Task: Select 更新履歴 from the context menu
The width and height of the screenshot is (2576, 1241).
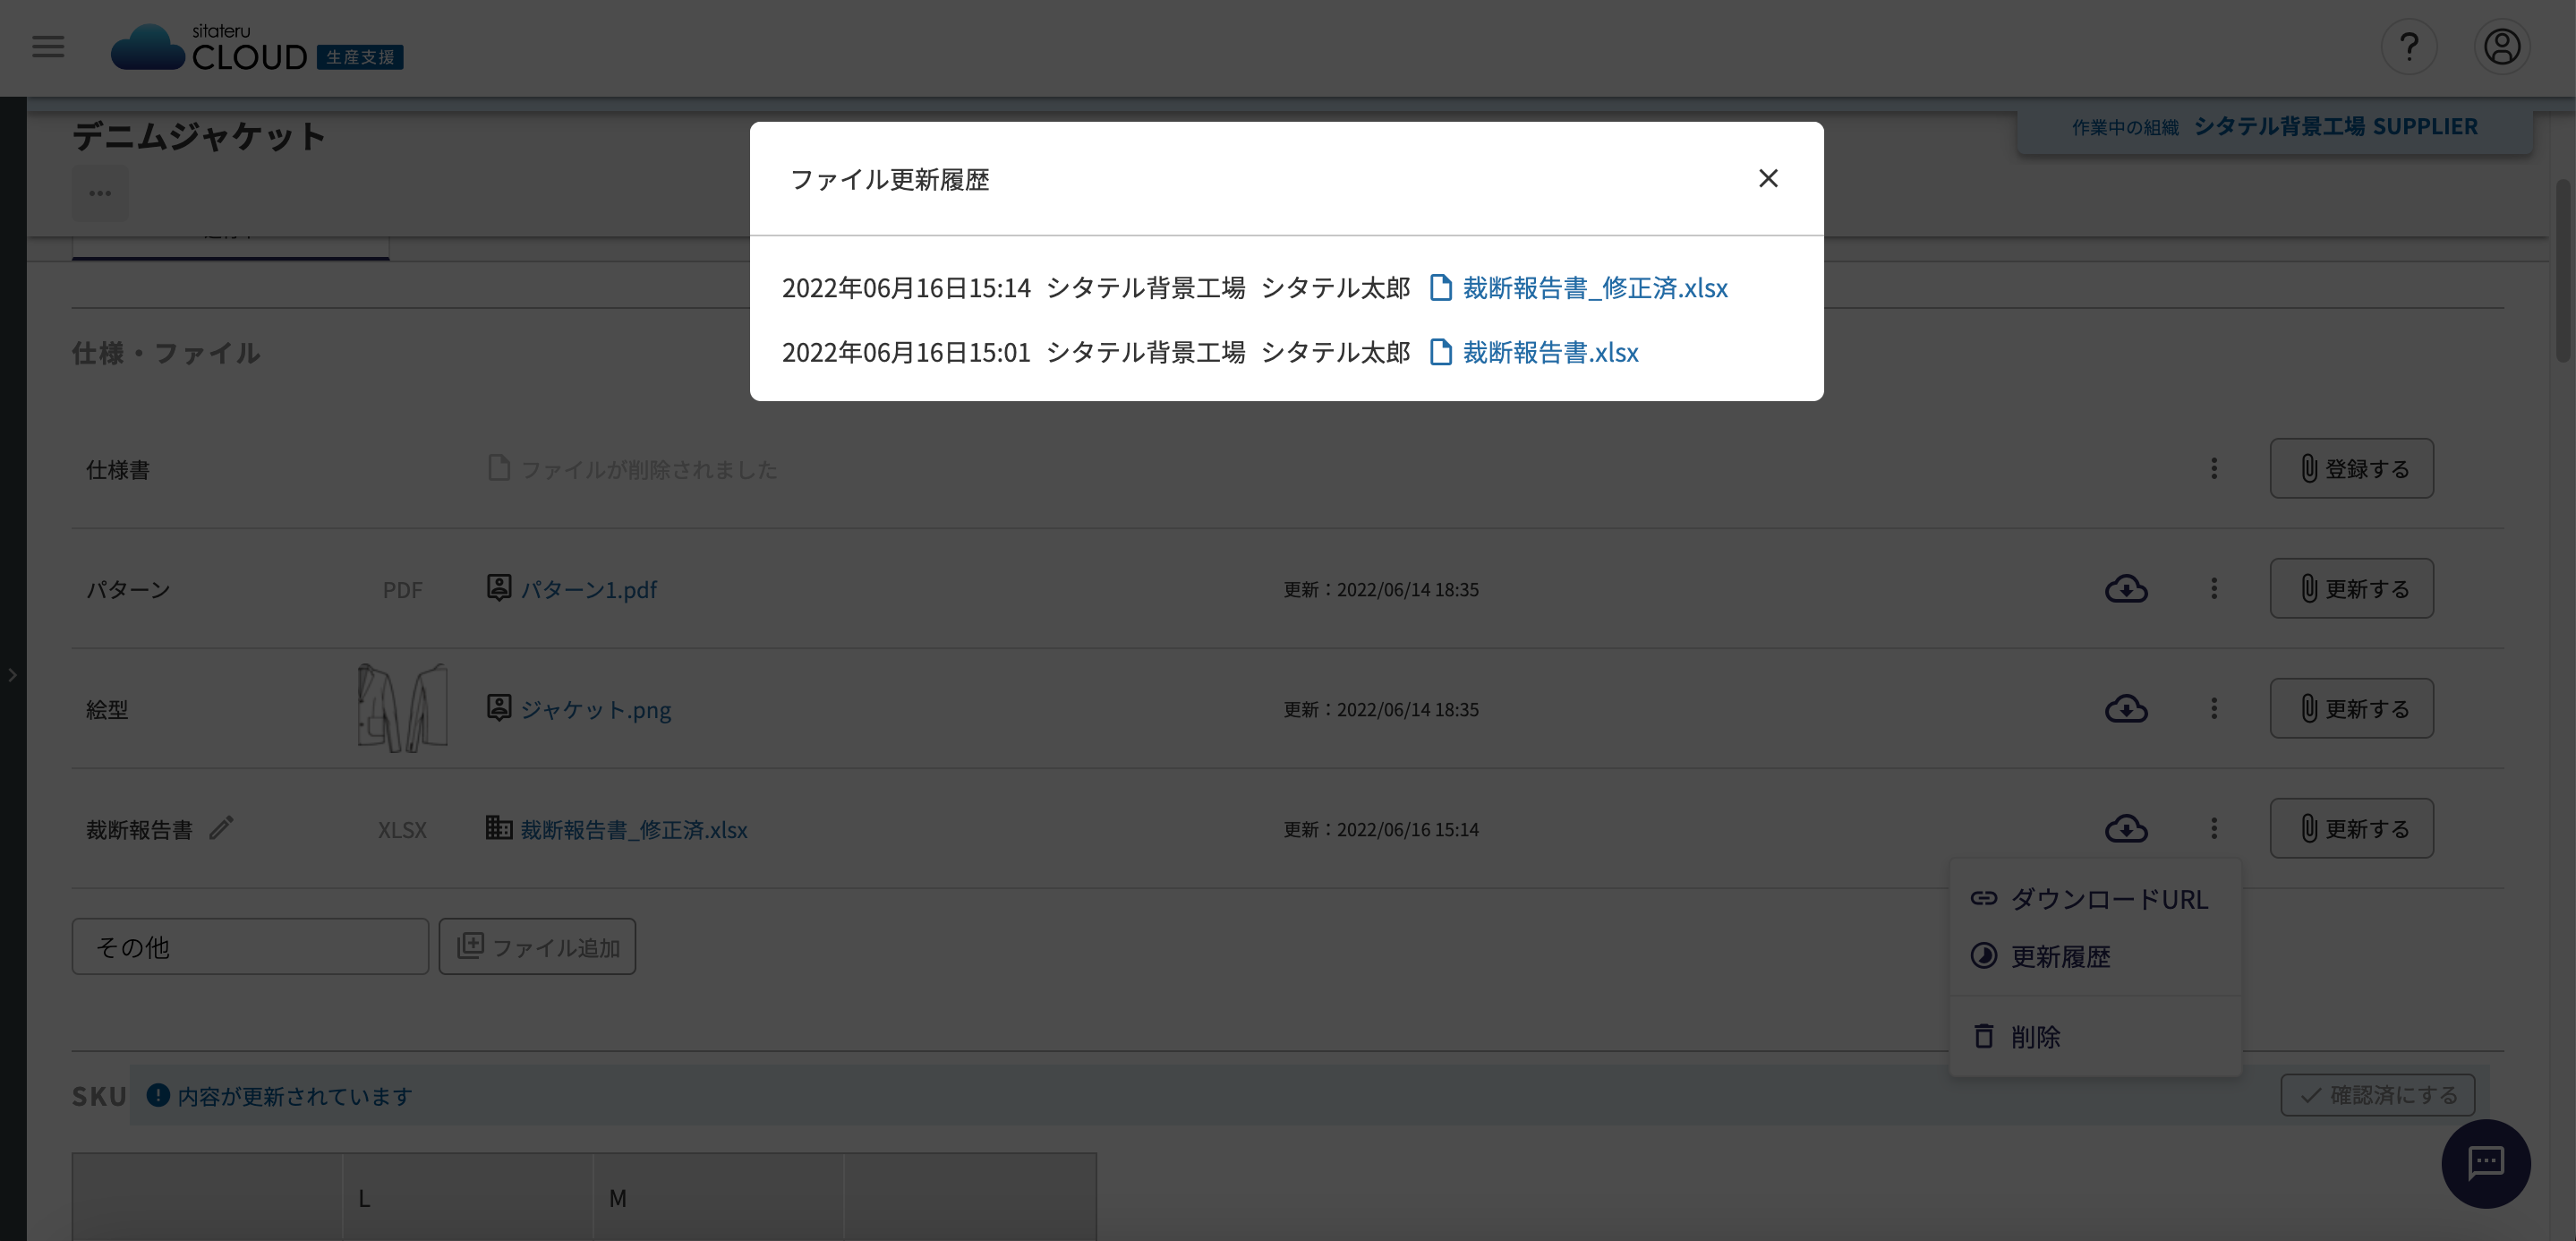Action: pyautogui.click(x=2095, y=957)
